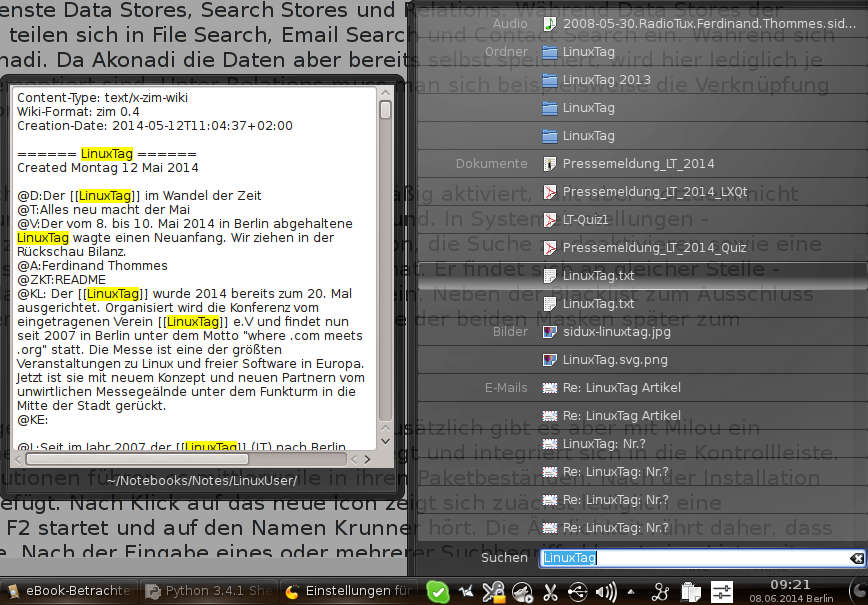Click the Amarok wolf tray icon

[x=522, y=592]
